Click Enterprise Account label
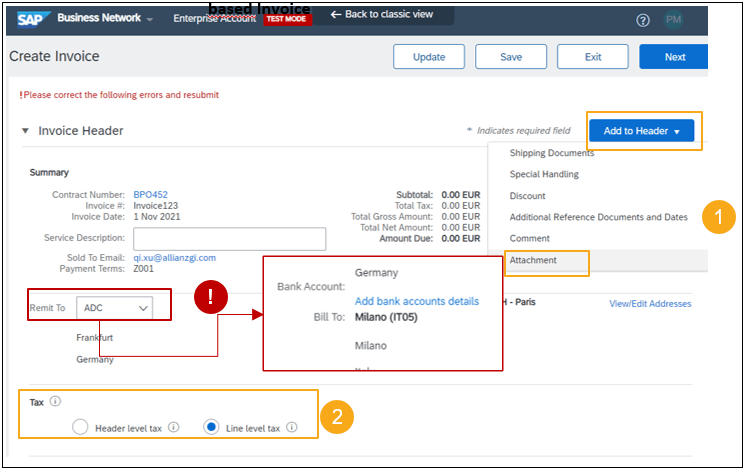This screenshot has height=472, width=745. point(215,19)
